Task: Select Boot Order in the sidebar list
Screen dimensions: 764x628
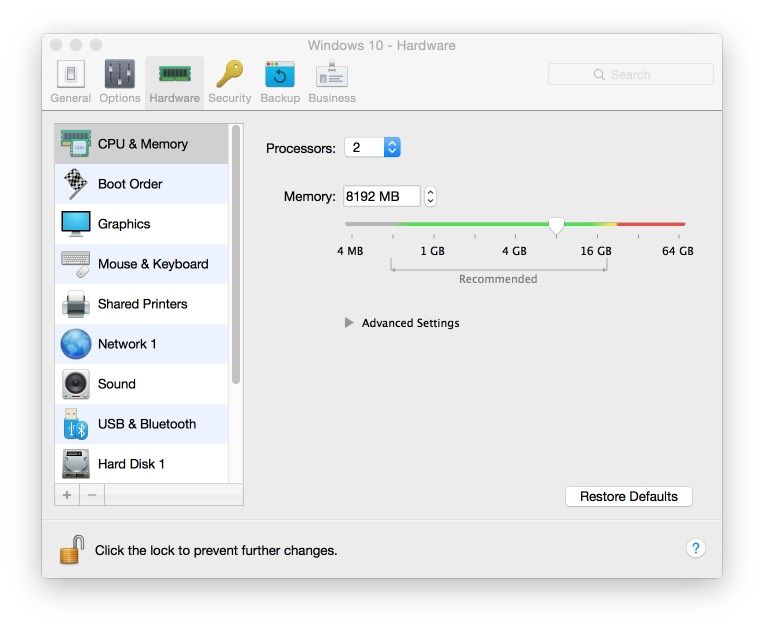Action: pos(141,184)
